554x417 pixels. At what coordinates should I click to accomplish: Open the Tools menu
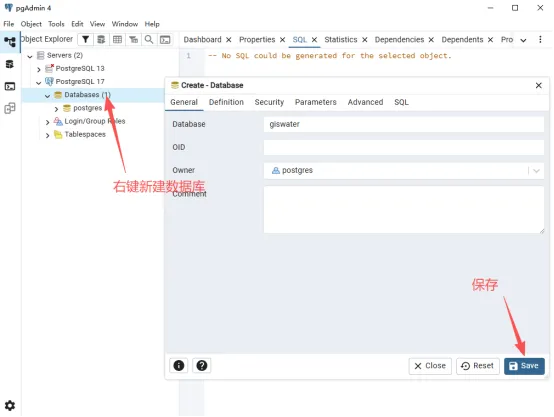56,24
